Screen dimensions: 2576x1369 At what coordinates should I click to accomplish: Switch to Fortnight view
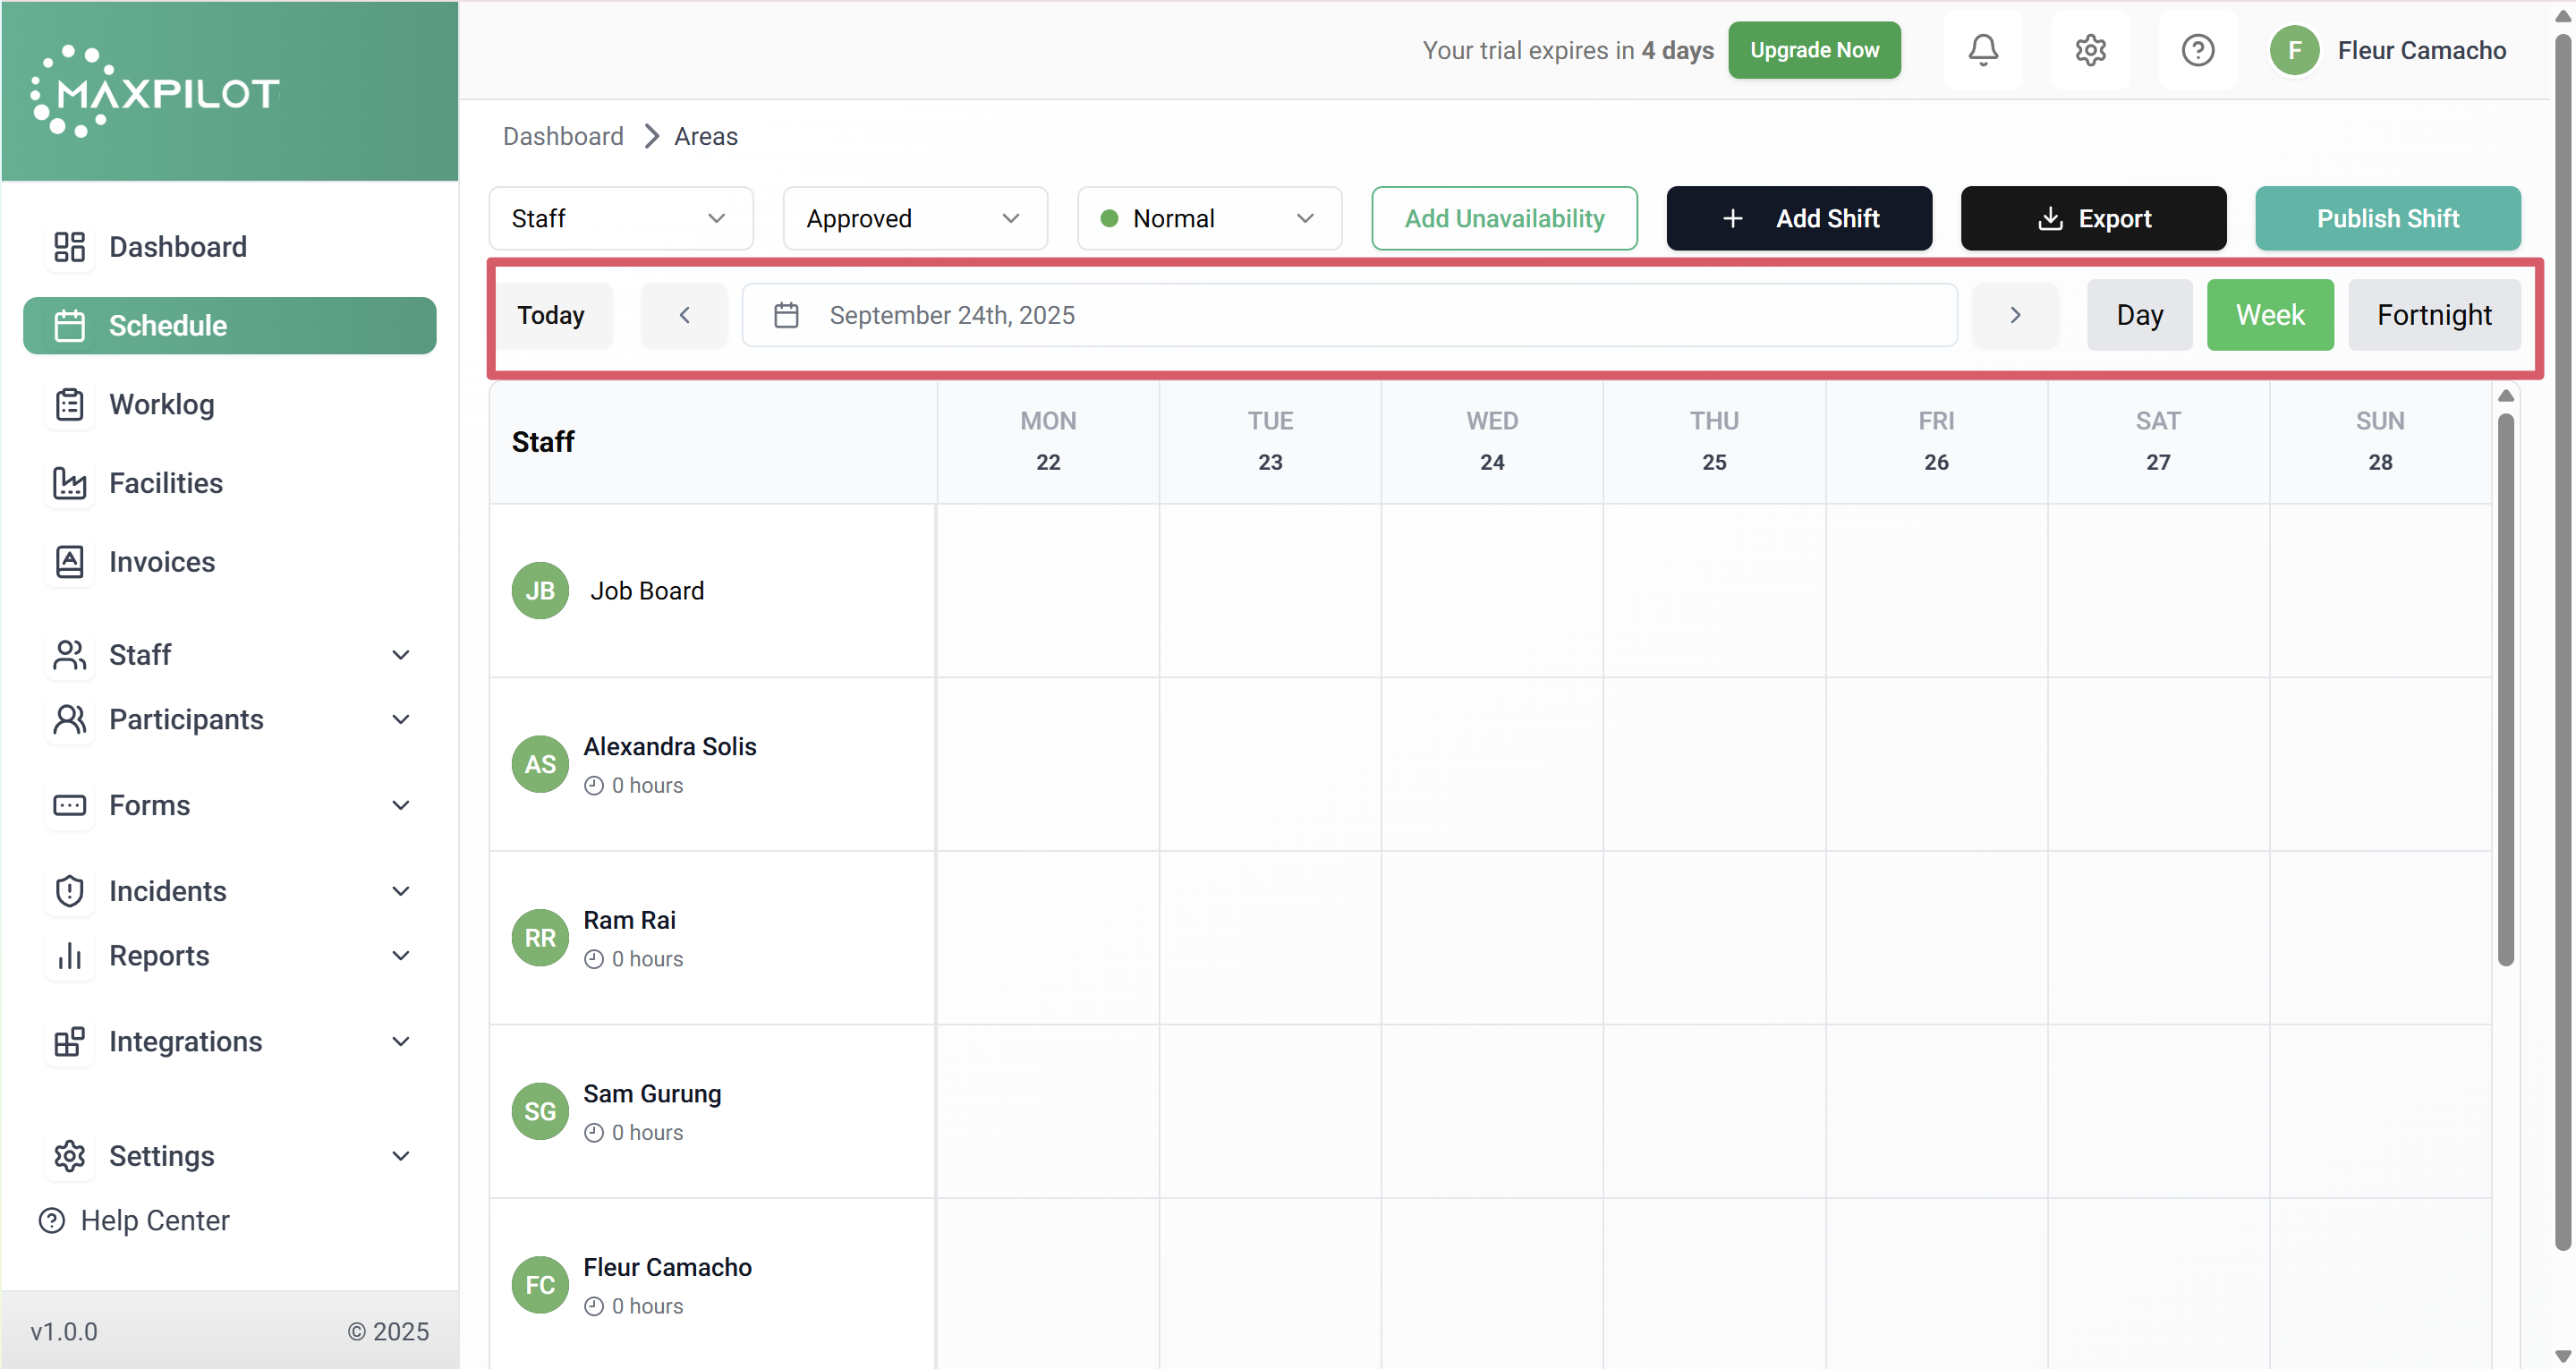pos(2433,316)
